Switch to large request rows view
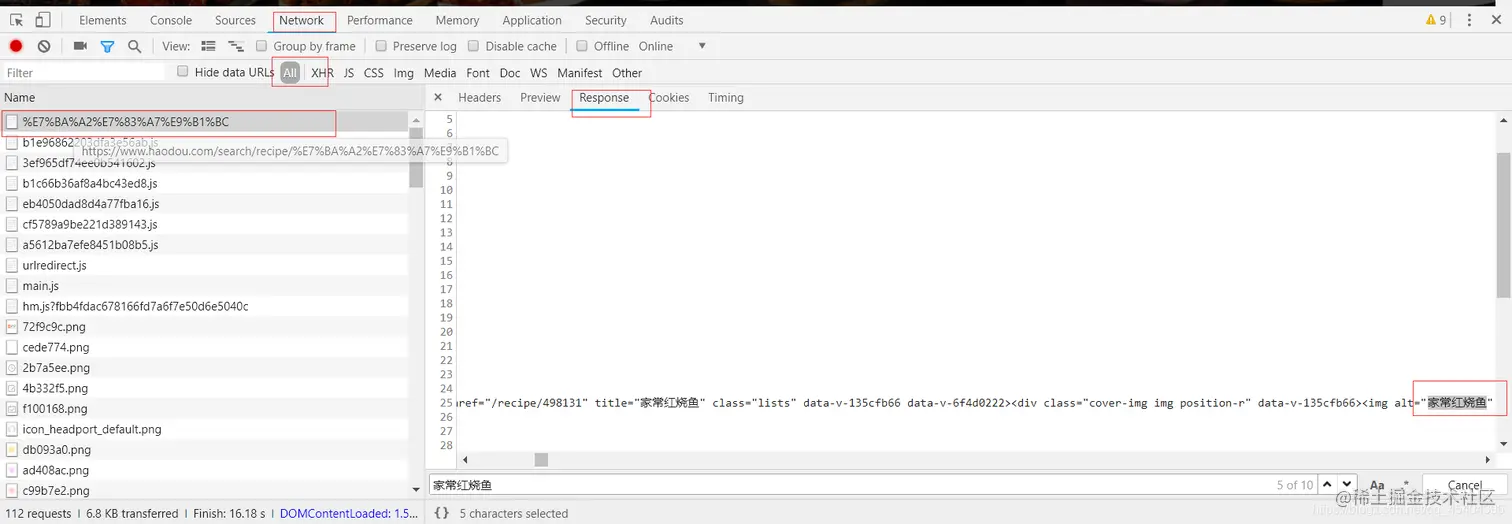The height and width of the screenshot is (524, 1512). pos(208,46)
